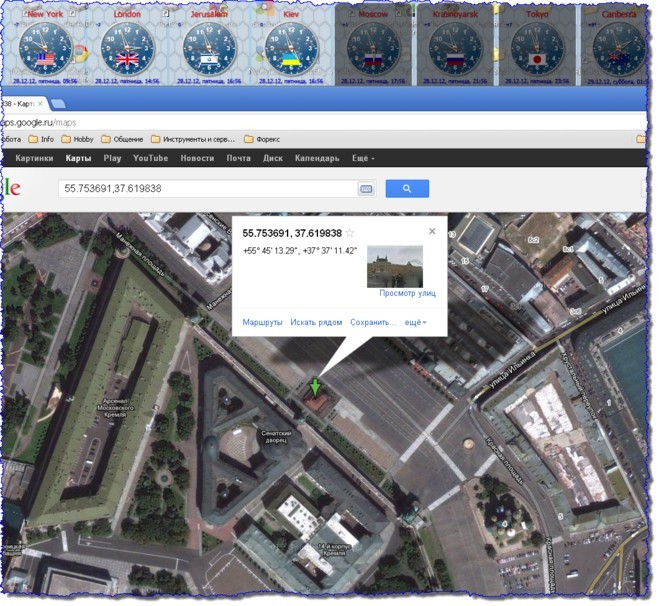Click the Маршруты directions link

point(262,322)
